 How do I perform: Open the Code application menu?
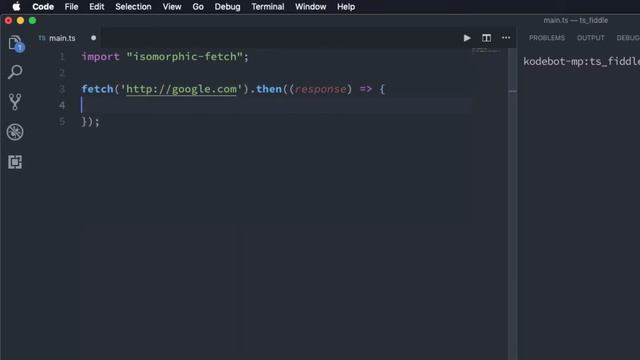pos(43,7)
